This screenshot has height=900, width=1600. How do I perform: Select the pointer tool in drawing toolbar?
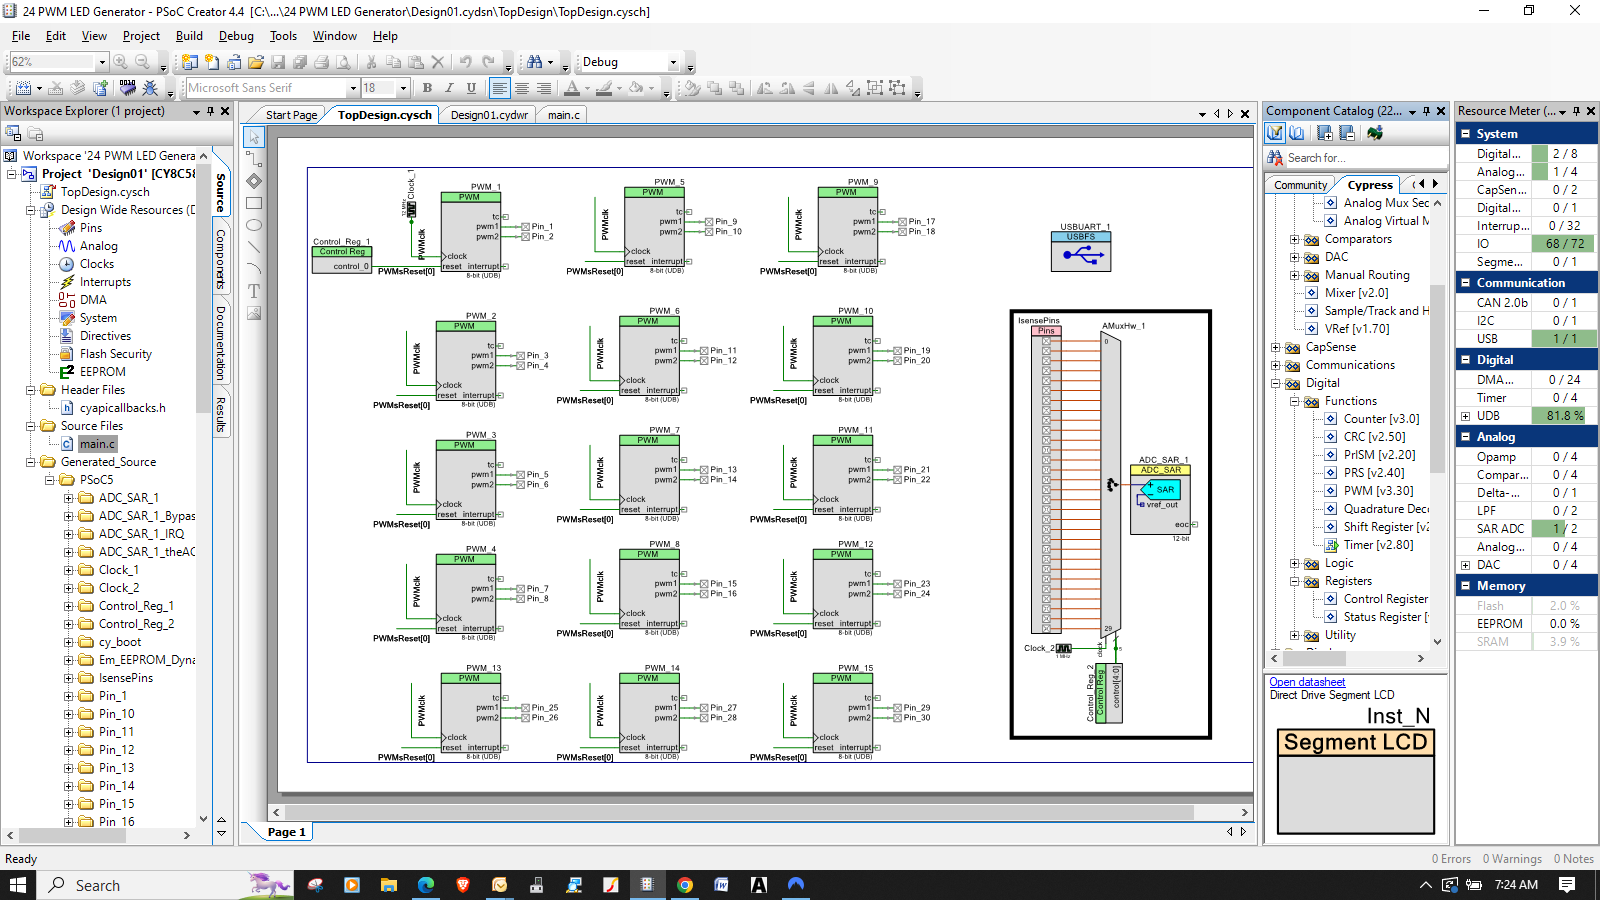click(254, 137)
